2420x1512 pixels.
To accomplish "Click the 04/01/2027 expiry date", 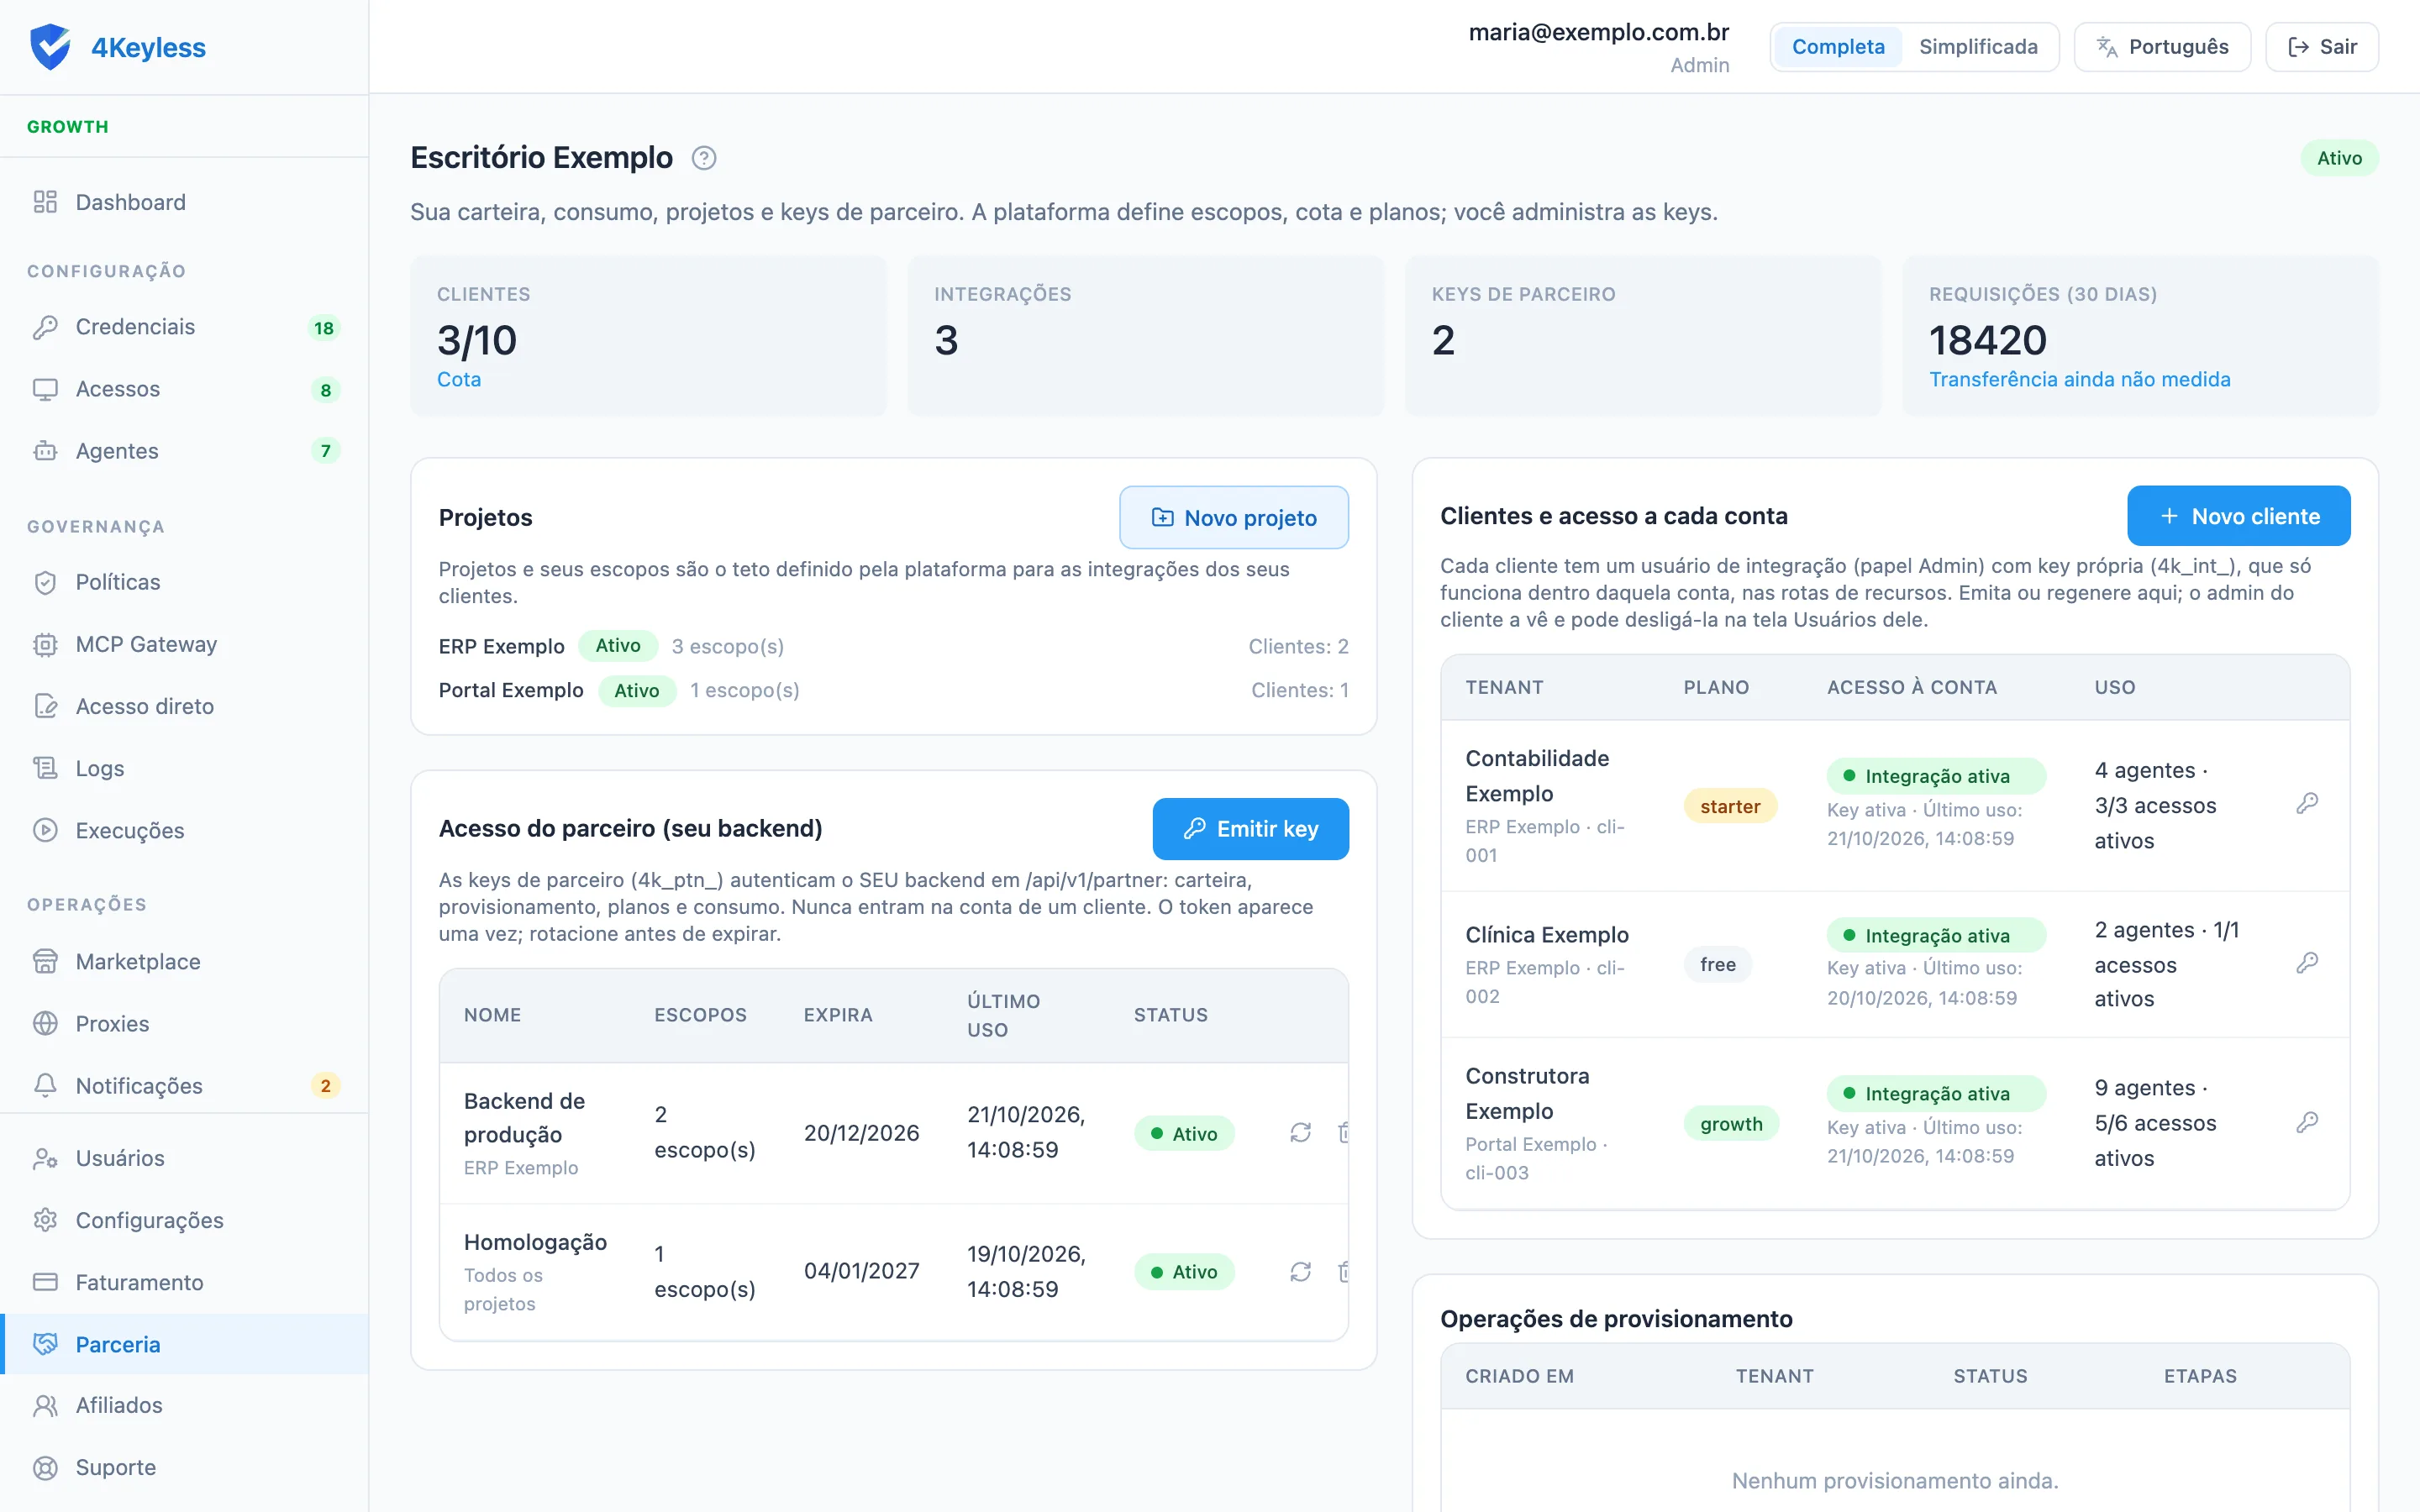I will point(861,1270).
